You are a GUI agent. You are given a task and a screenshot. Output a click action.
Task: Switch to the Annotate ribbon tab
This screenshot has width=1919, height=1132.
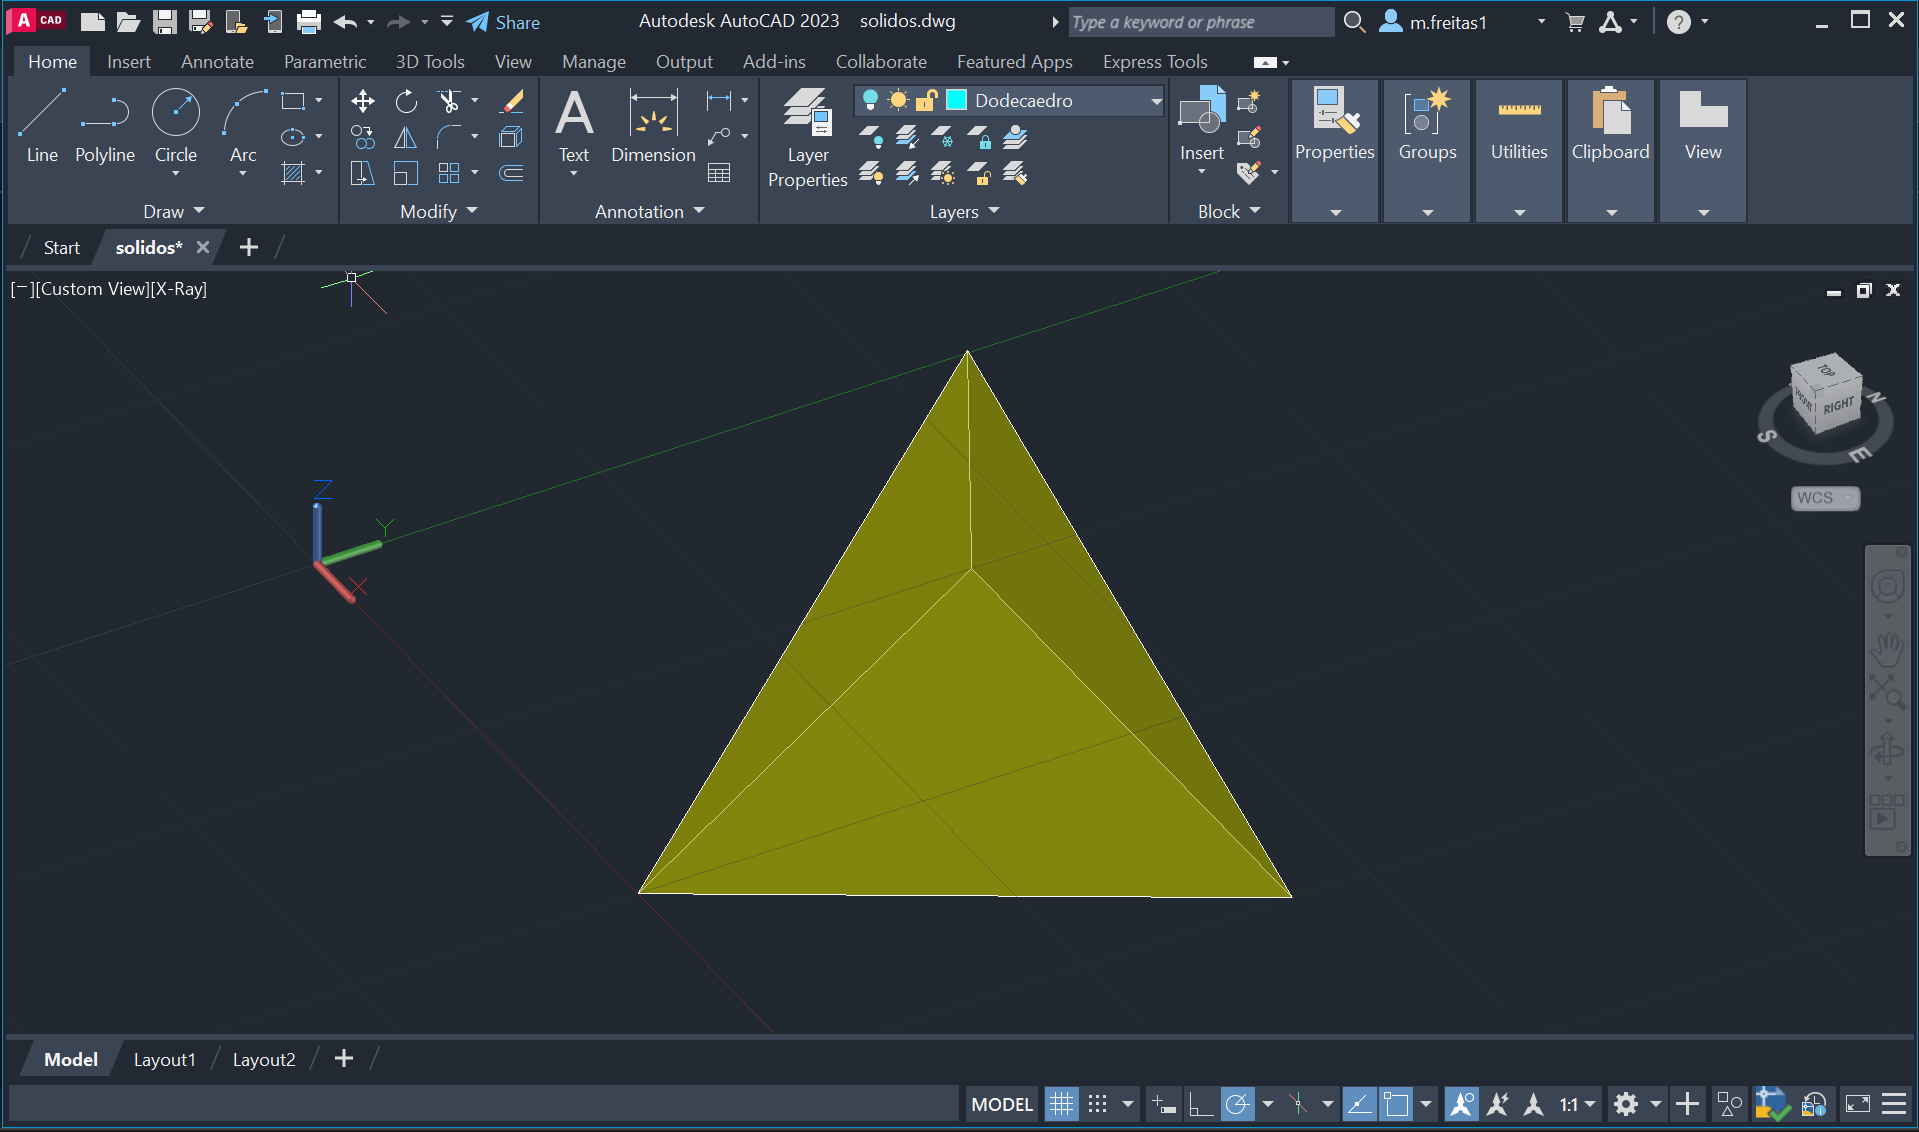[217, 62]
